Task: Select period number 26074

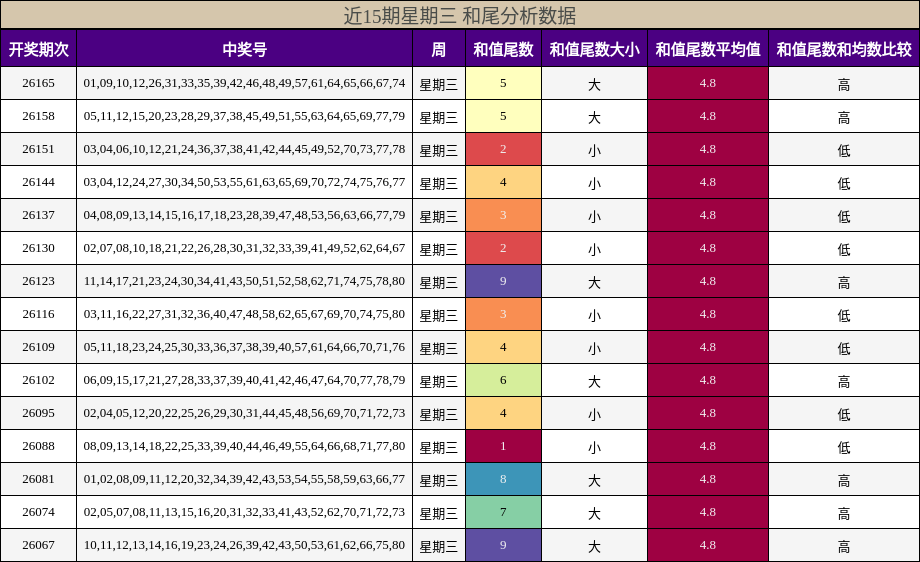Action: 39,512
